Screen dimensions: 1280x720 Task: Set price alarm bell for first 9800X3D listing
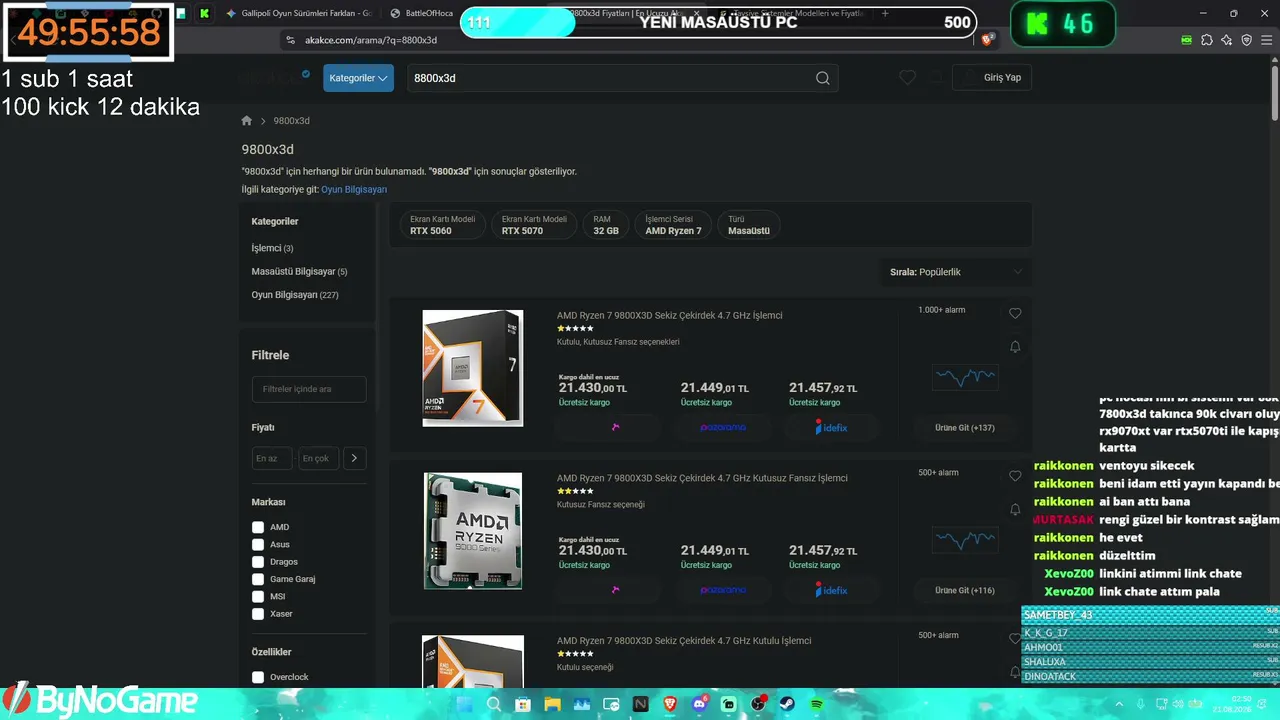click(x=1015, y=347)
